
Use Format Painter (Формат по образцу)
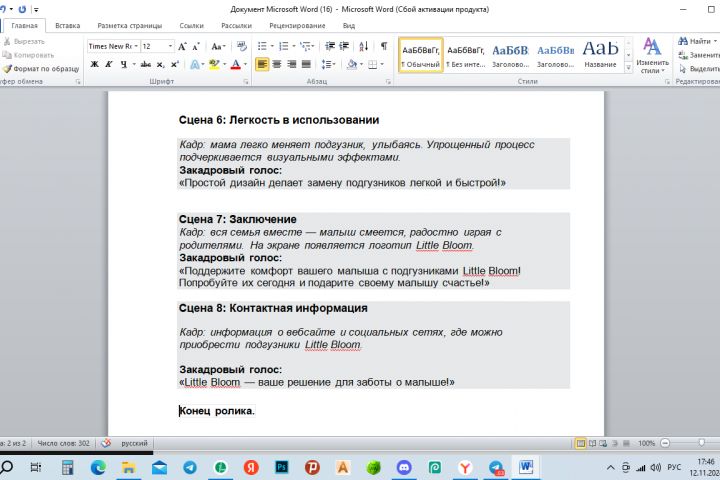click(41, 69)
